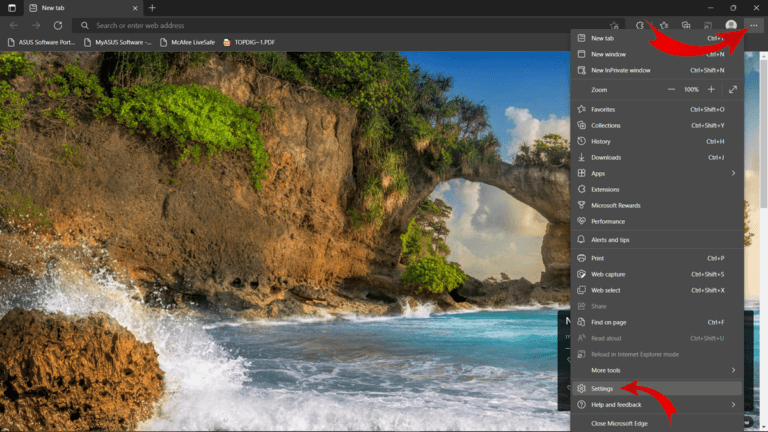Image resolution: width=768 pixels, height=432 pixels.
Task: Choose New InPrivate window menu item
Action: pos(620,70)
